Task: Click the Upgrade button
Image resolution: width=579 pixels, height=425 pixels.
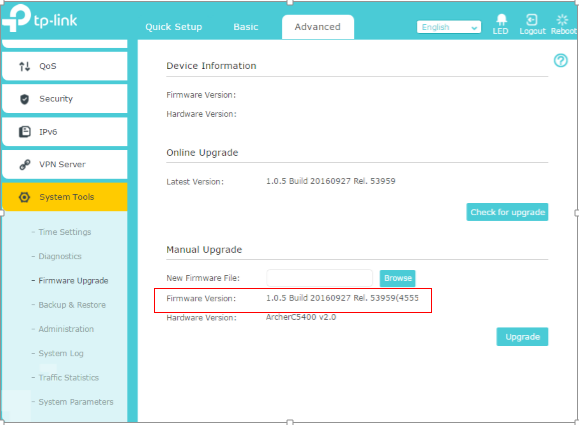Action: point(522,337)
